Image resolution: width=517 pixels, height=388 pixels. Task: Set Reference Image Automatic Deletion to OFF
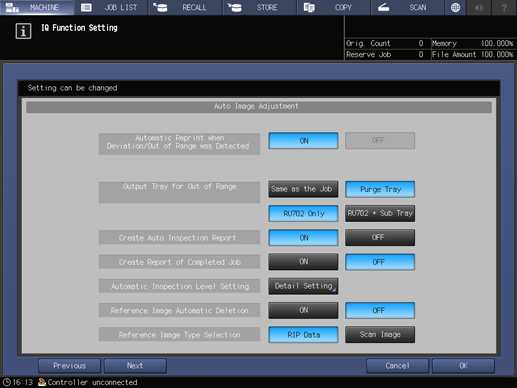[380, 310]
